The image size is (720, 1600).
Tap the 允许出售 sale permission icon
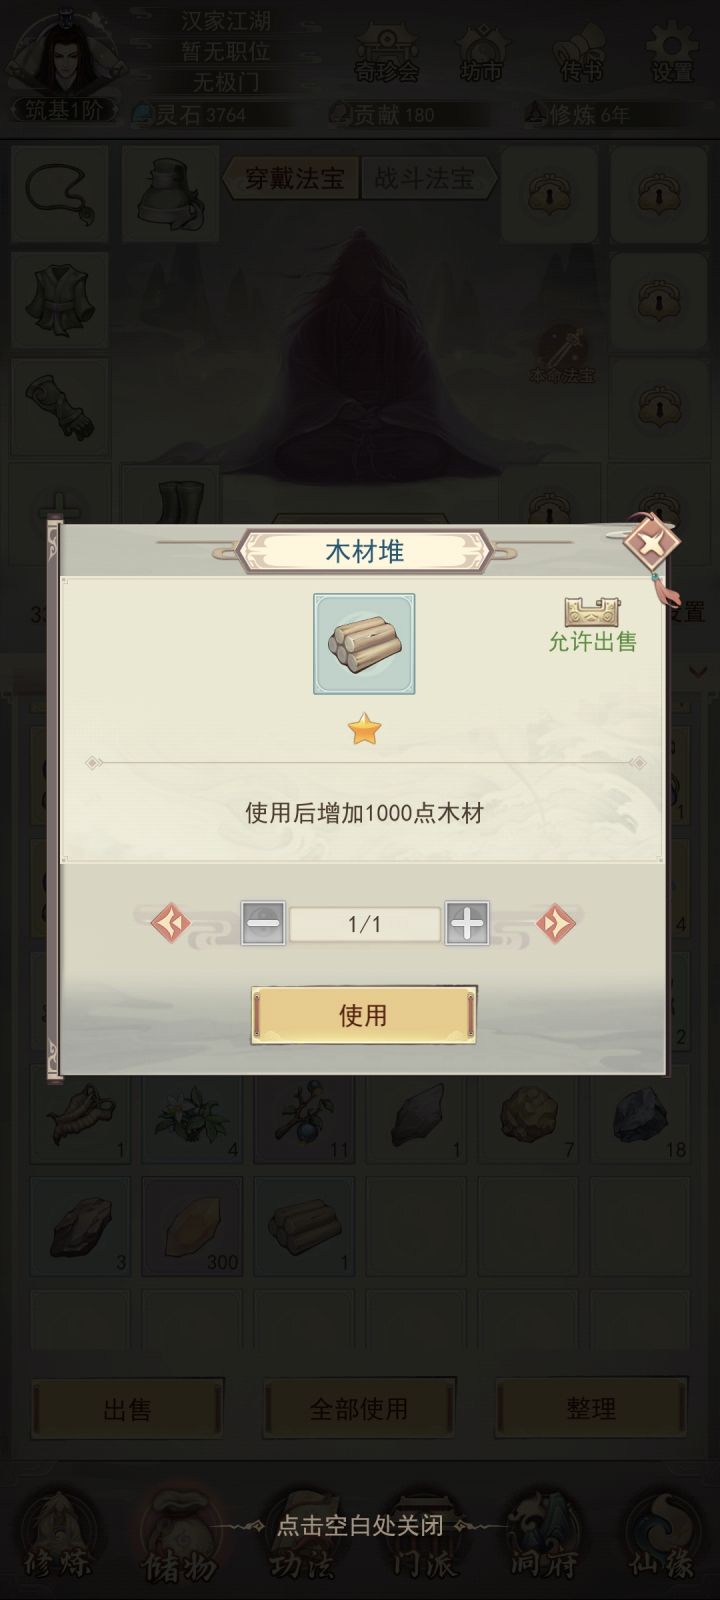pyautogui.click(x=592, y=625)
